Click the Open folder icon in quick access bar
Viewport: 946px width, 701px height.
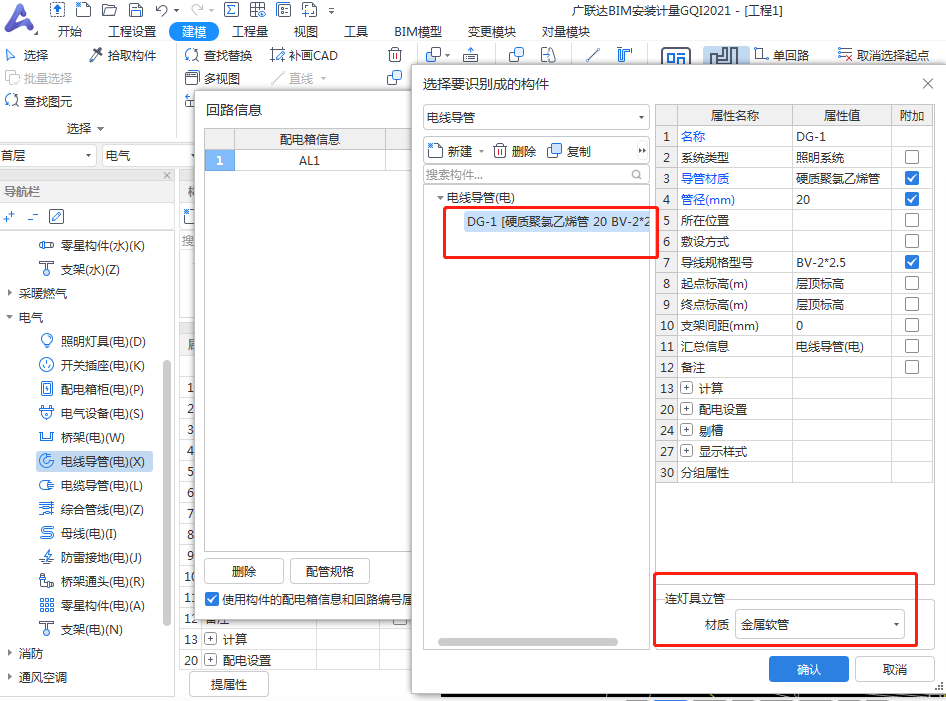click(x=109, y=10)
